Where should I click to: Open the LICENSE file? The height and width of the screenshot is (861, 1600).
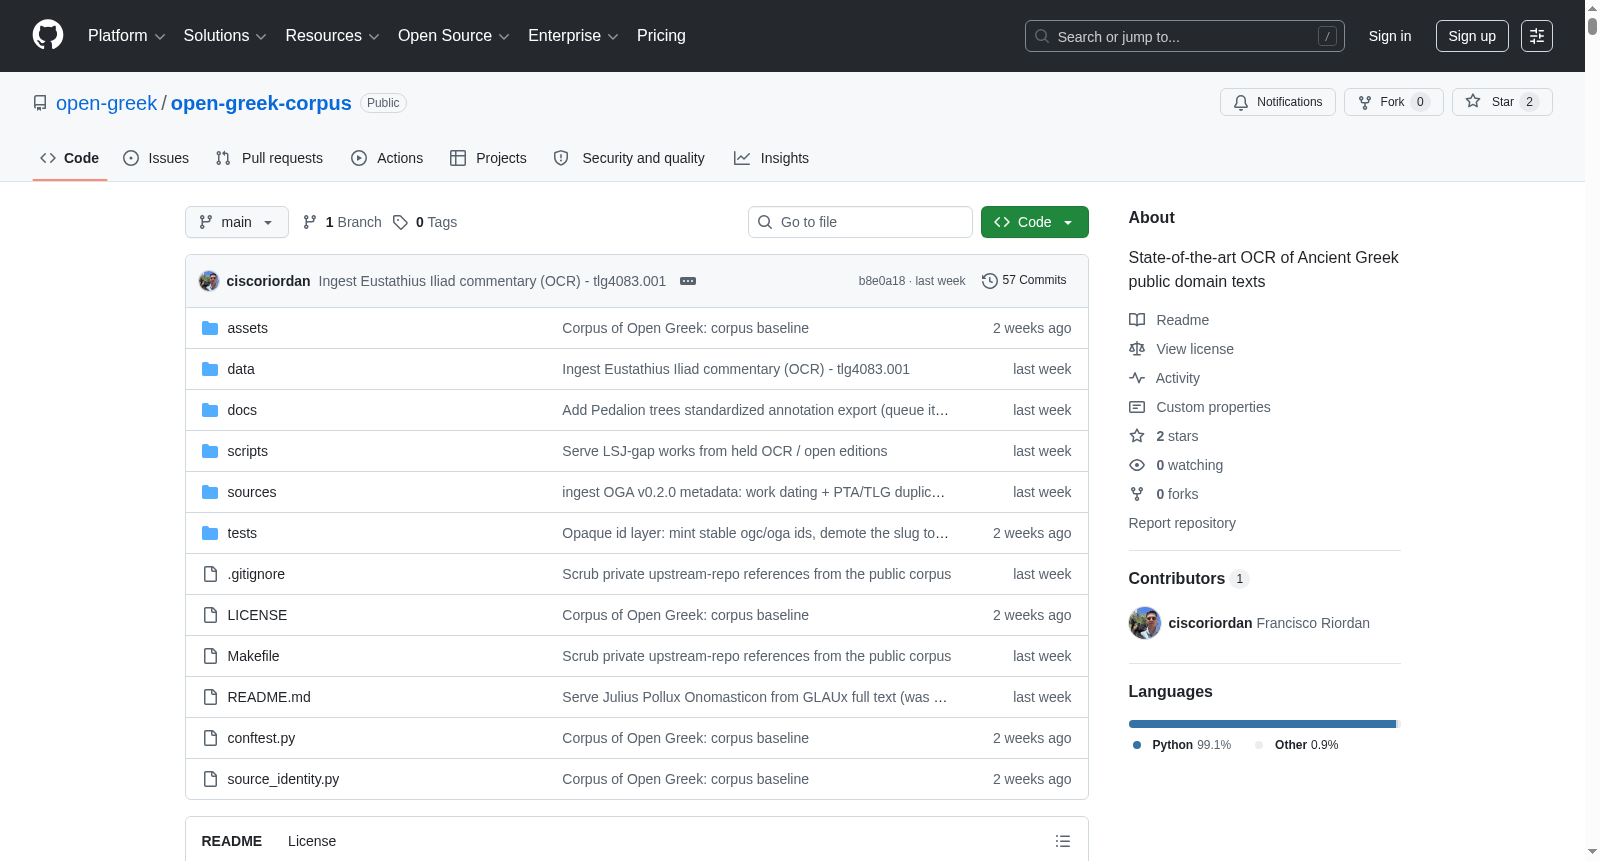257,615
